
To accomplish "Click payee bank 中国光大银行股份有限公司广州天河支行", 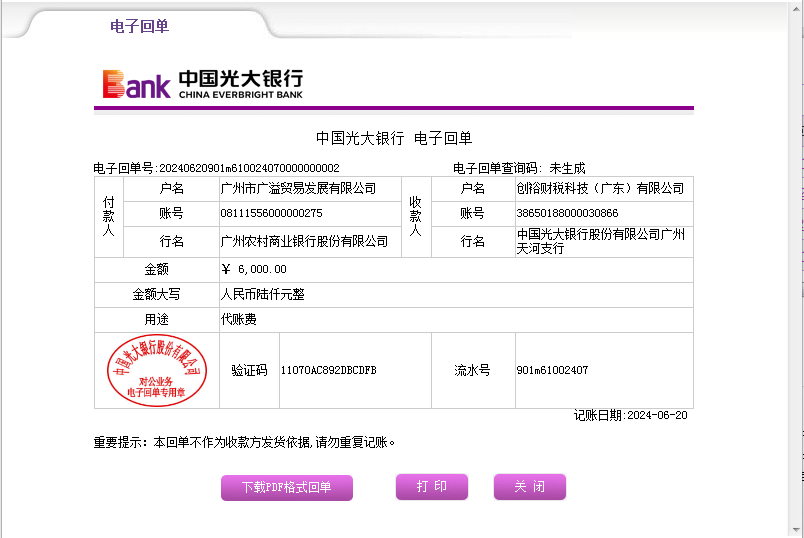I will pyautogui.click(x=600, y=241).
